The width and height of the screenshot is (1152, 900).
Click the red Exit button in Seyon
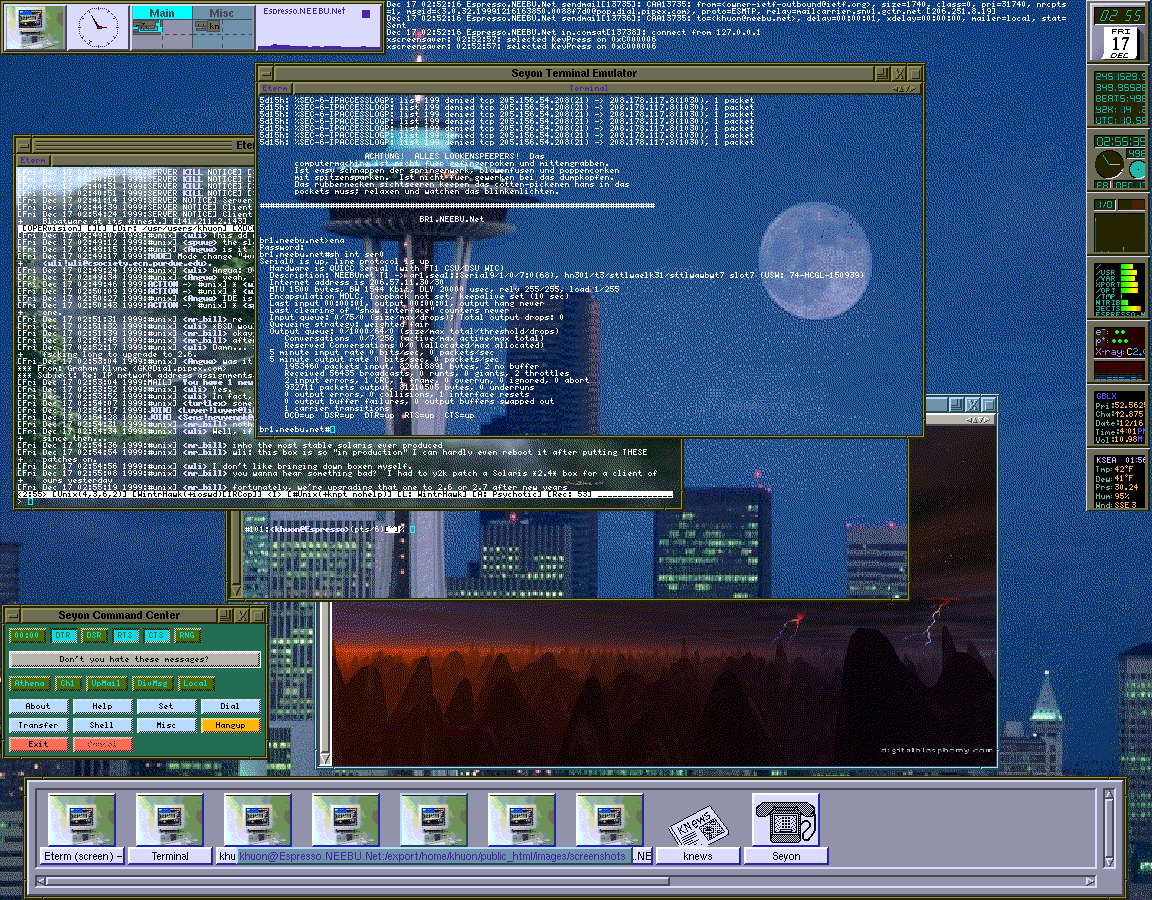tap(38, 744)
